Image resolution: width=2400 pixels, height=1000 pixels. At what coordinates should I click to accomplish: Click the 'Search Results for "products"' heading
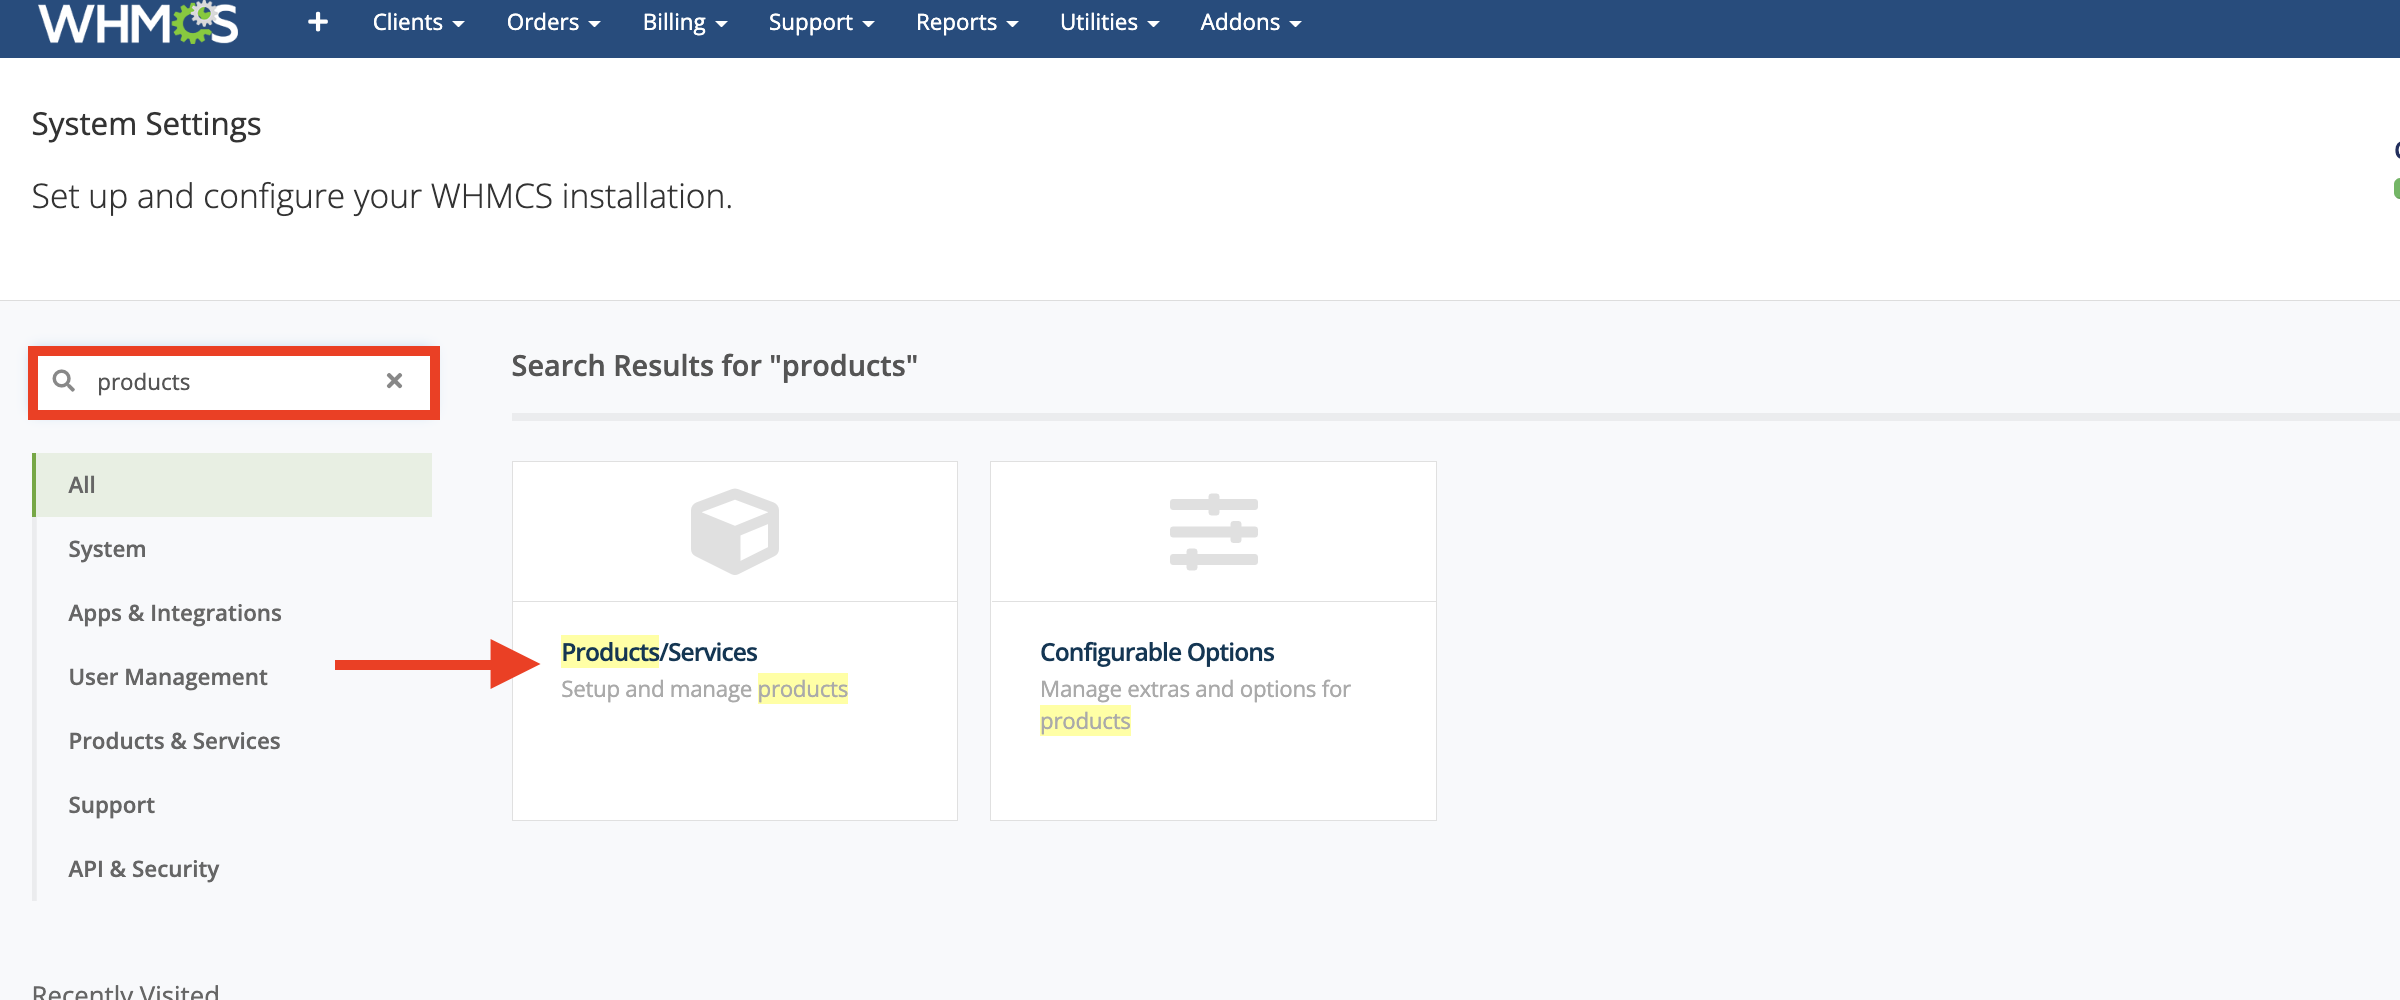click(x=714, y=366)
